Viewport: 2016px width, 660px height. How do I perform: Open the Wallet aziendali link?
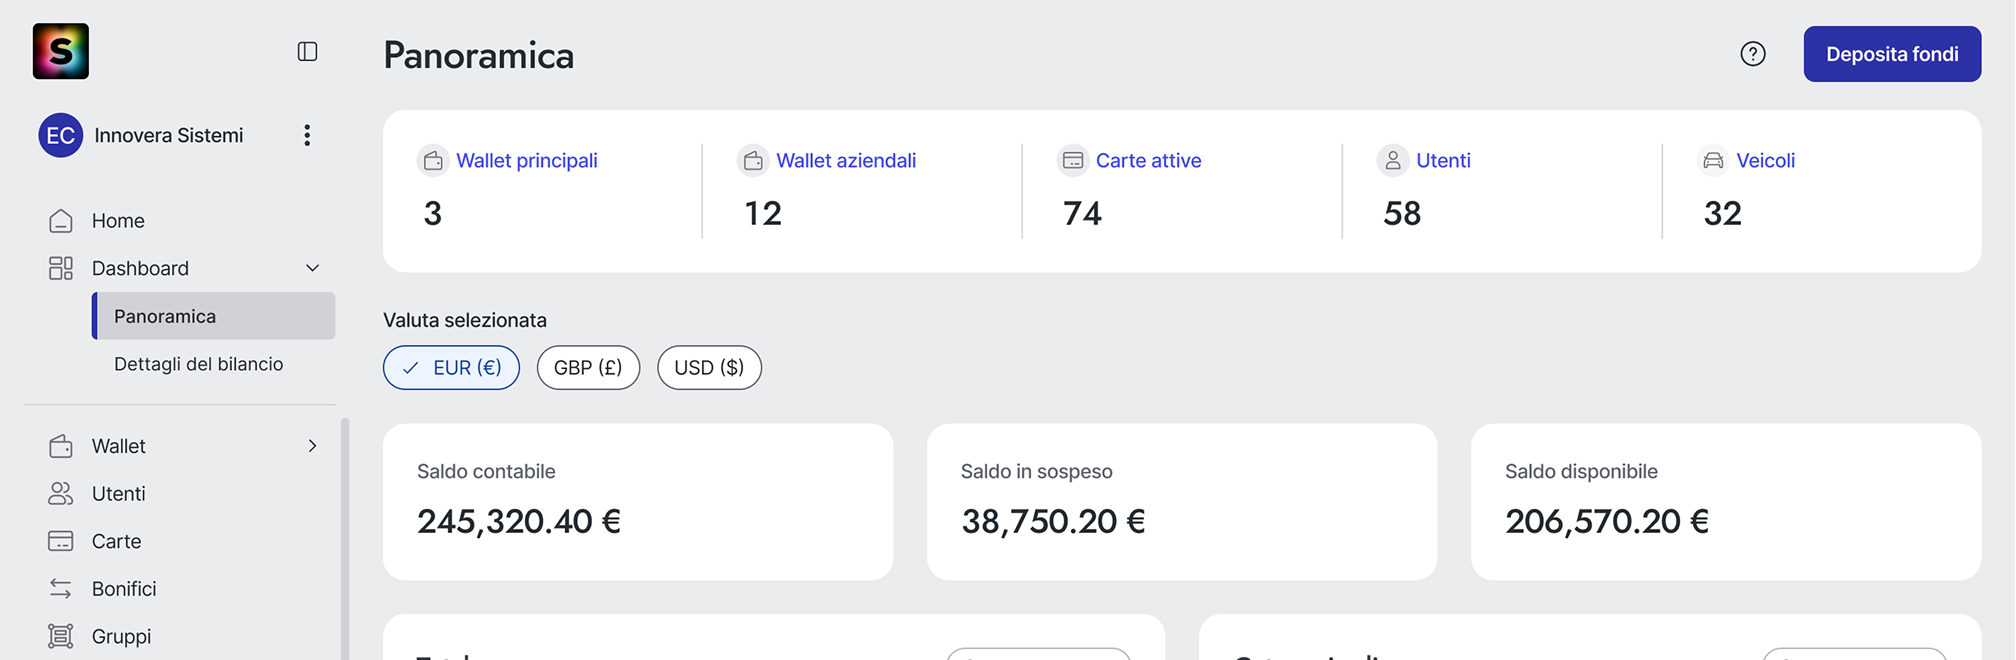845,161
